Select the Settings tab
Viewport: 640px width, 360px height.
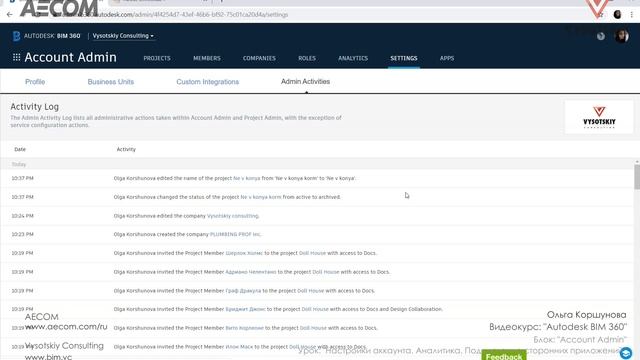[x=404, y=58]
